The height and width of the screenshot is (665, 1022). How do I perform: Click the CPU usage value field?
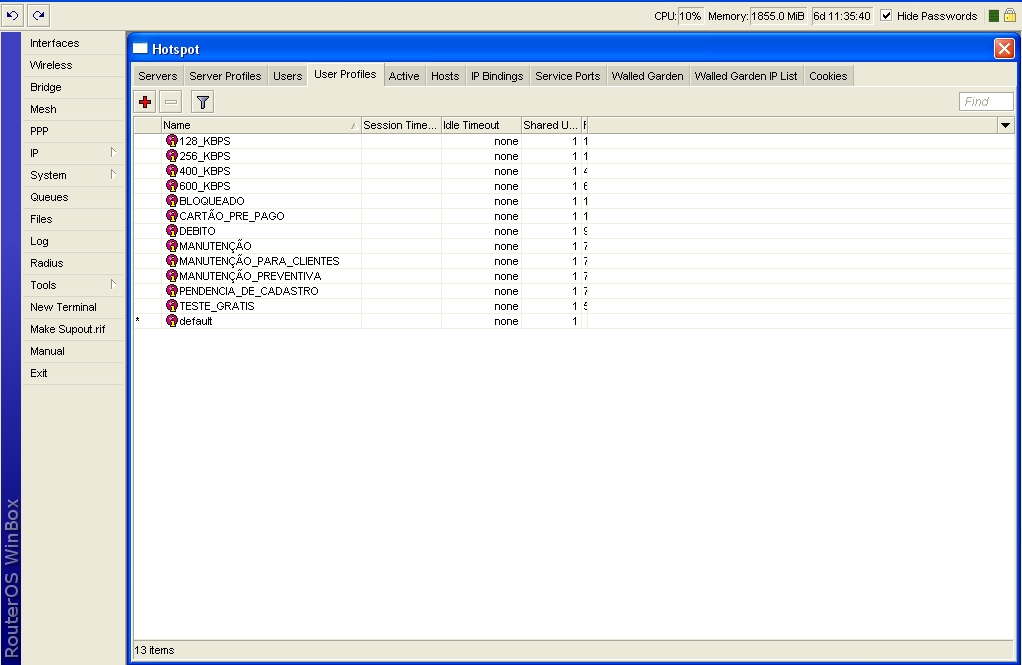690,16
